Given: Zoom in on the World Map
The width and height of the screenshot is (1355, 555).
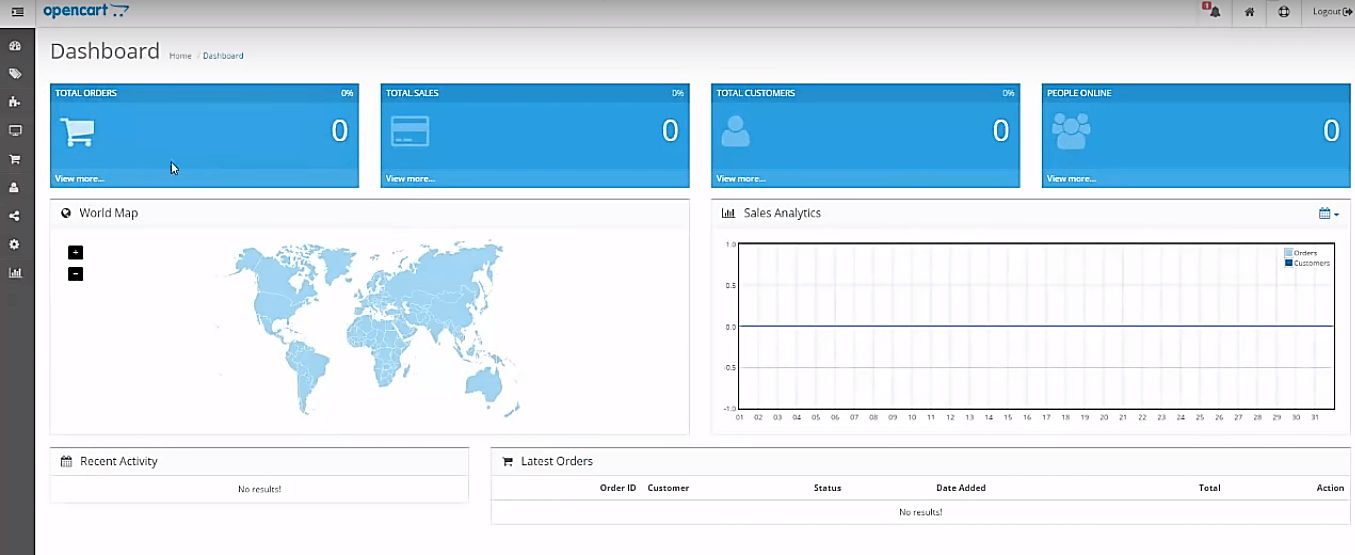Looking at the screenshot, I should 75,252.
